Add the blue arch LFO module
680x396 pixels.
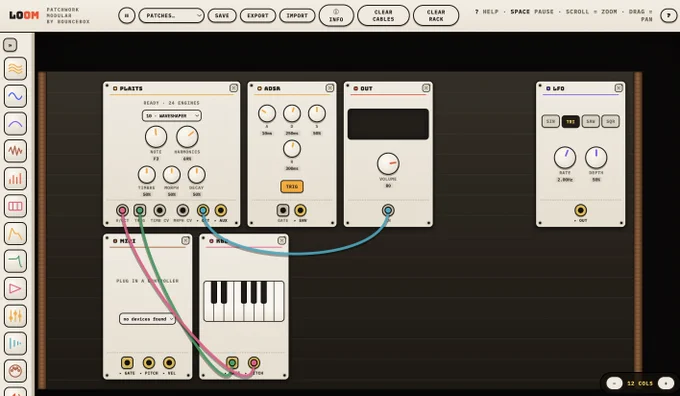tap(15, 124)
